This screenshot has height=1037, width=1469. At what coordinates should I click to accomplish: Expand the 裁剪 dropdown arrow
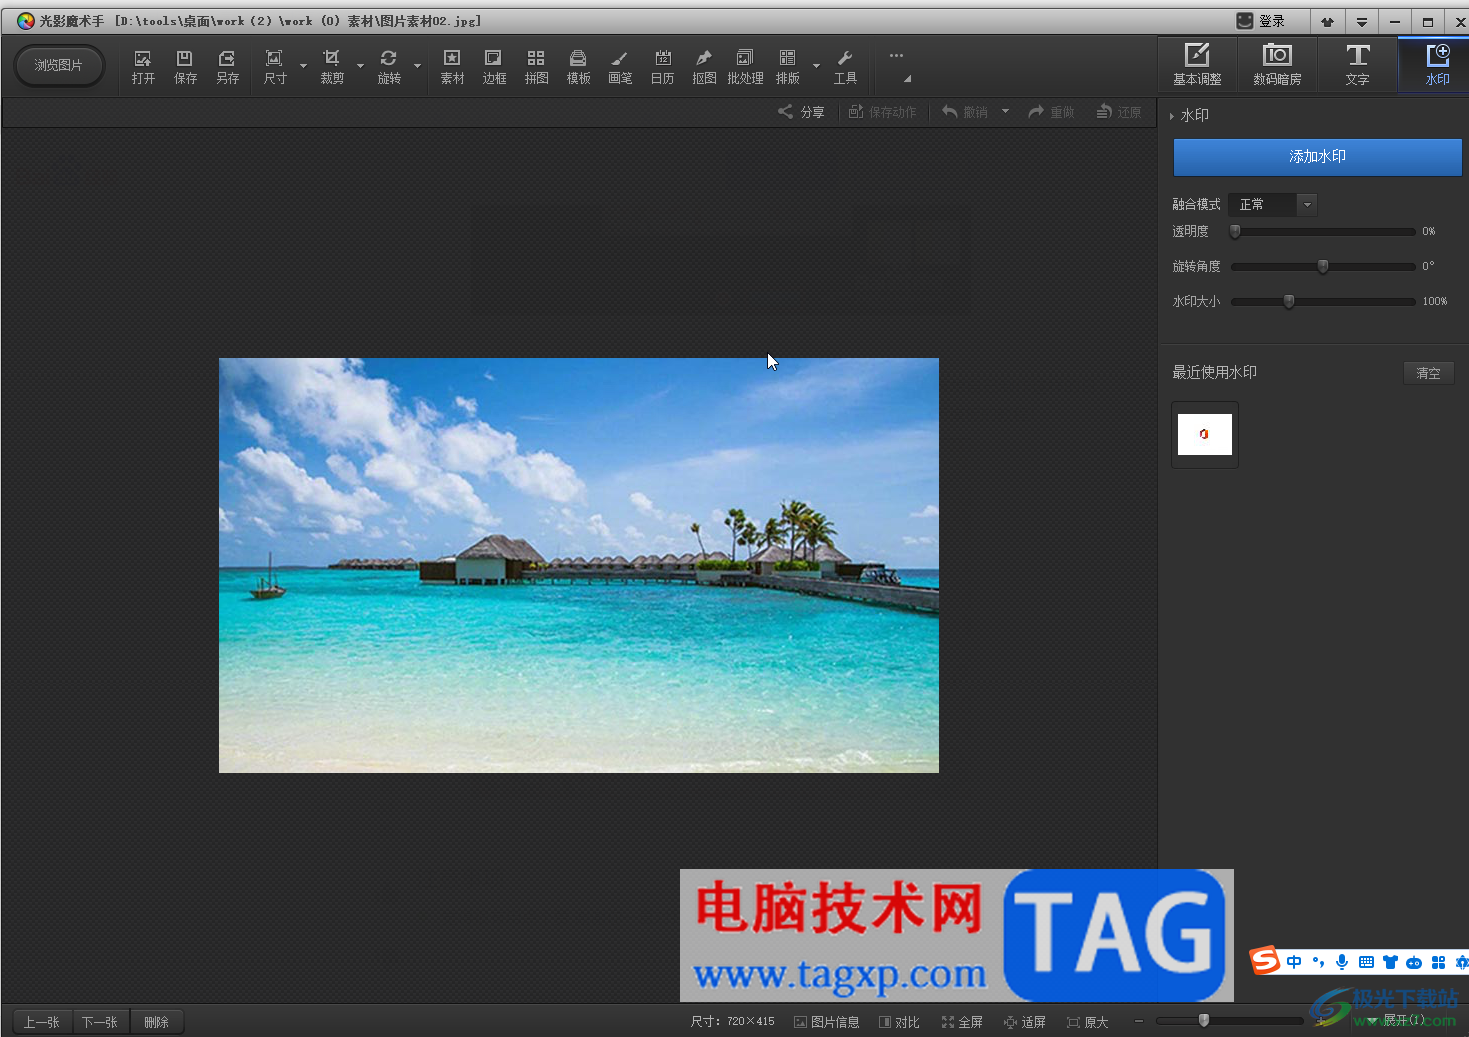coord(360,67)
